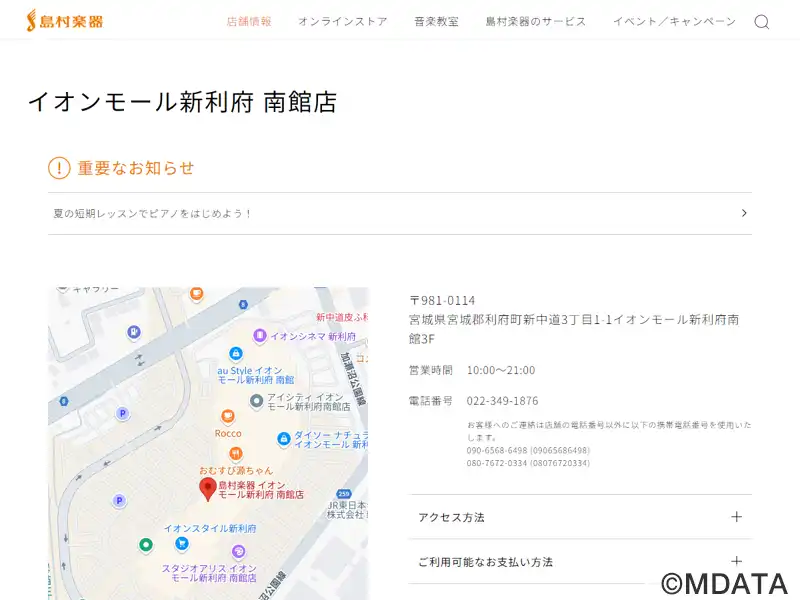Open the 島村楽器のサービス menu
This screenshot has height=600, width=800.
536,21
